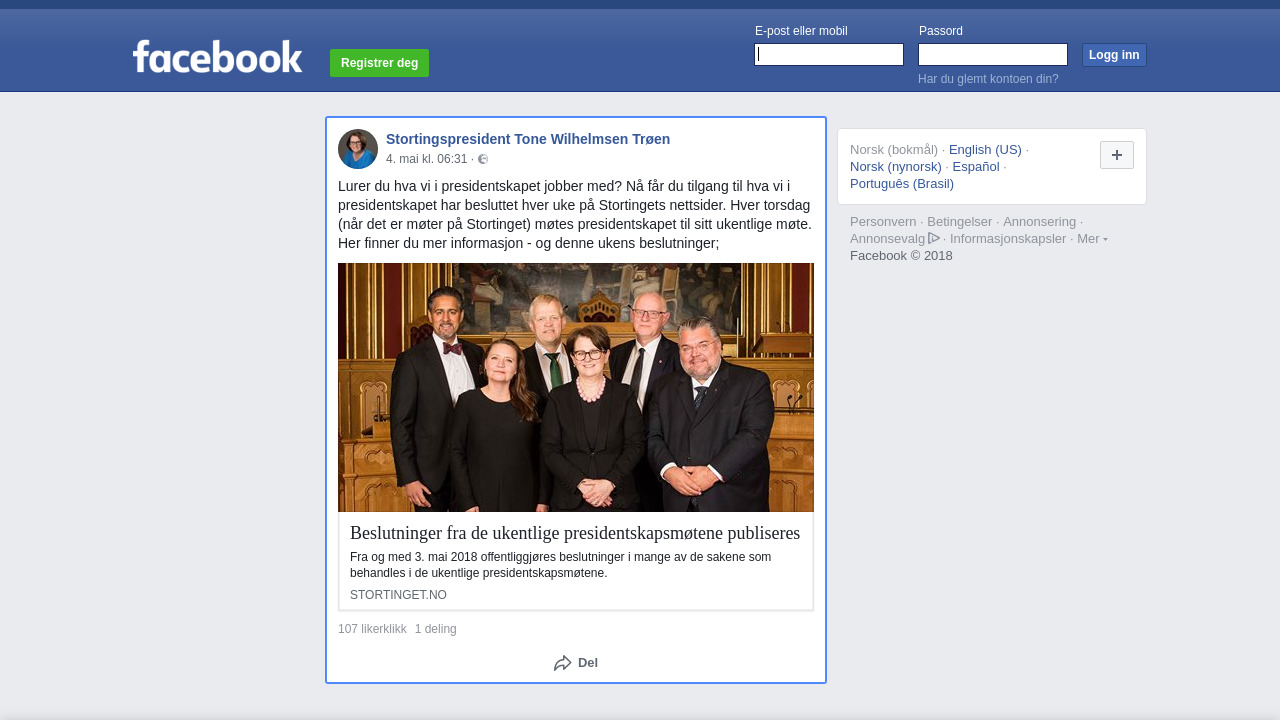This screenshot has height=720, width=1280.
Task: Click the 'Facebook © 2018' copyright text
Action: pyautogui.click(x=901, y=256)
